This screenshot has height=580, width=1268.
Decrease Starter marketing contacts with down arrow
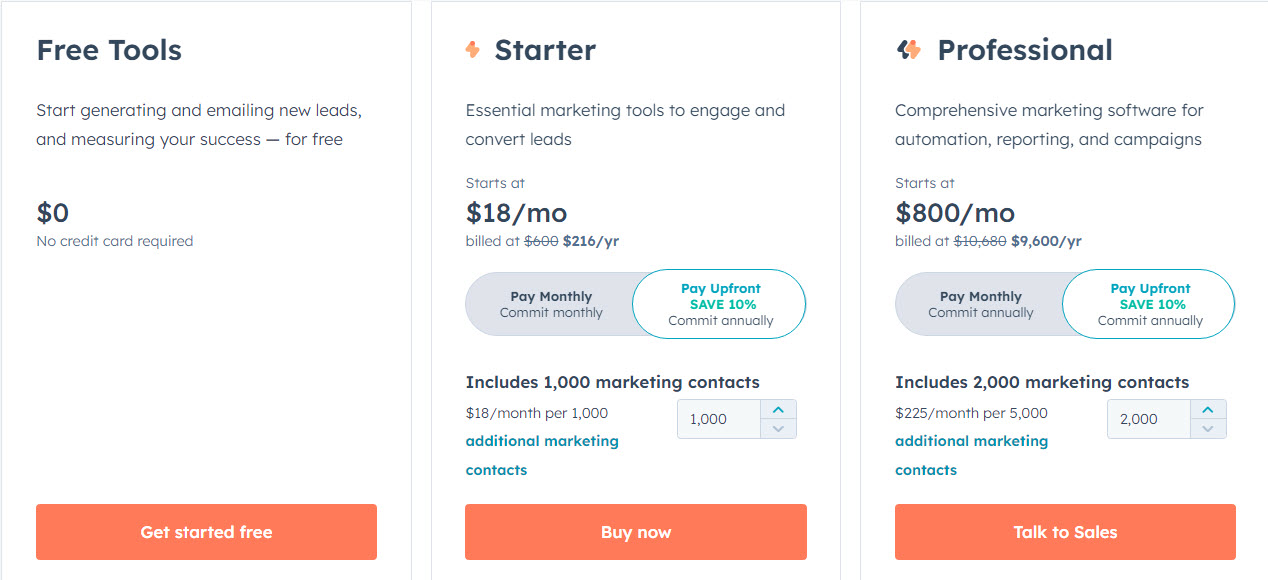(778, 428)
